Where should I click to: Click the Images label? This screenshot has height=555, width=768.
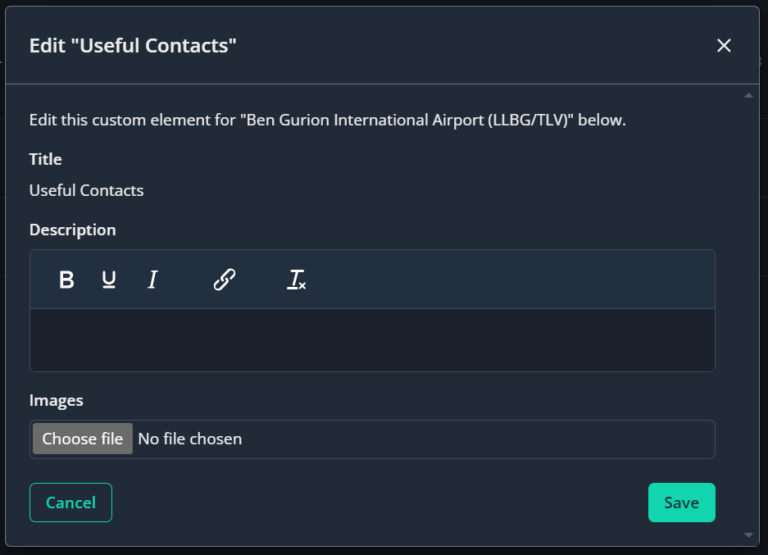[x=56, y=400]
